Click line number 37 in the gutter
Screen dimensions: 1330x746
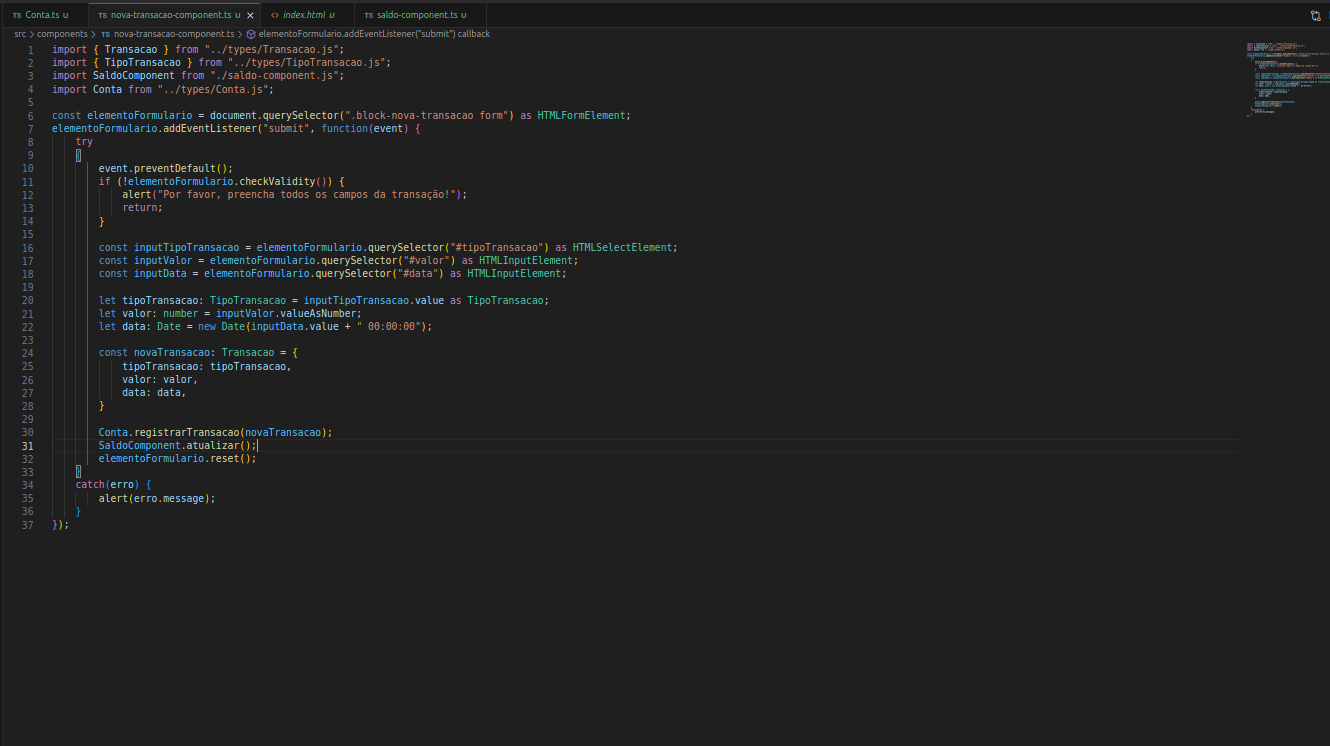pos(28,524)
